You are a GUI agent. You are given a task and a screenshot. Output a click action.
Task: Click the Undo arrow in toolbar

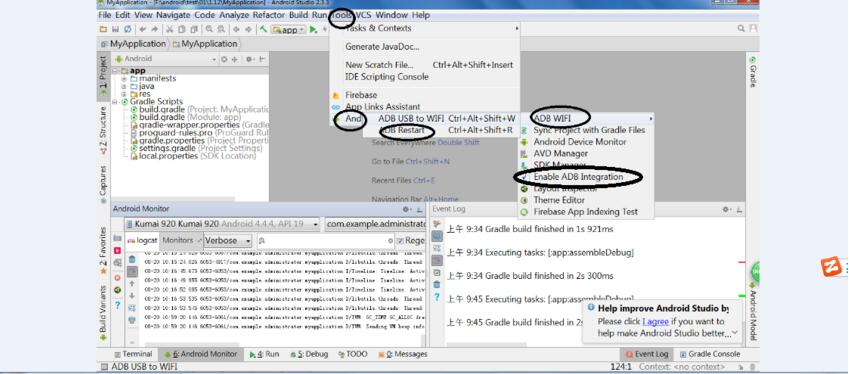click(143, 29)
